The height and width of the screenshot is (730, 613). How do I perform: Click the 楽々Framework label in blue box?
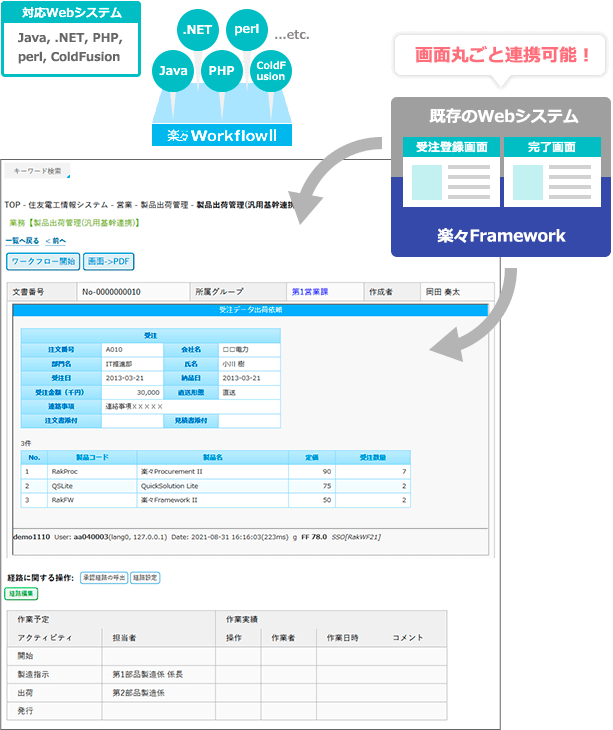[x=501, y=236]
